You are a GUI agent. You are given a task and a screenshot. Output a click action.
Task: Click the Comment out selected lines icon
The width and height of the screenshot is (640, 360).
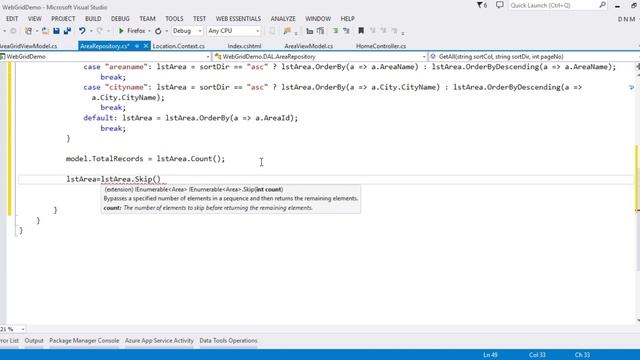pos(335,31)
